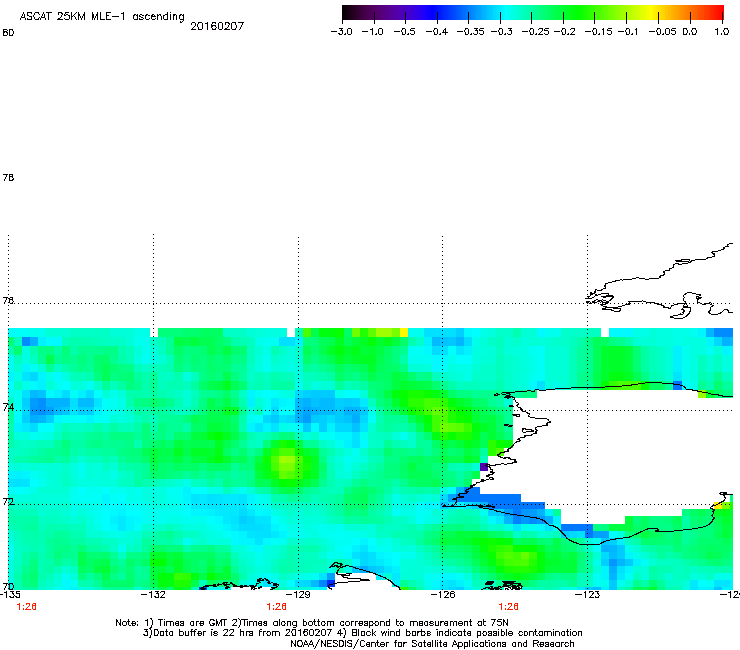Select the -0.5 color scale value
The image size is (740, 650).
click(x=404, y=32)
